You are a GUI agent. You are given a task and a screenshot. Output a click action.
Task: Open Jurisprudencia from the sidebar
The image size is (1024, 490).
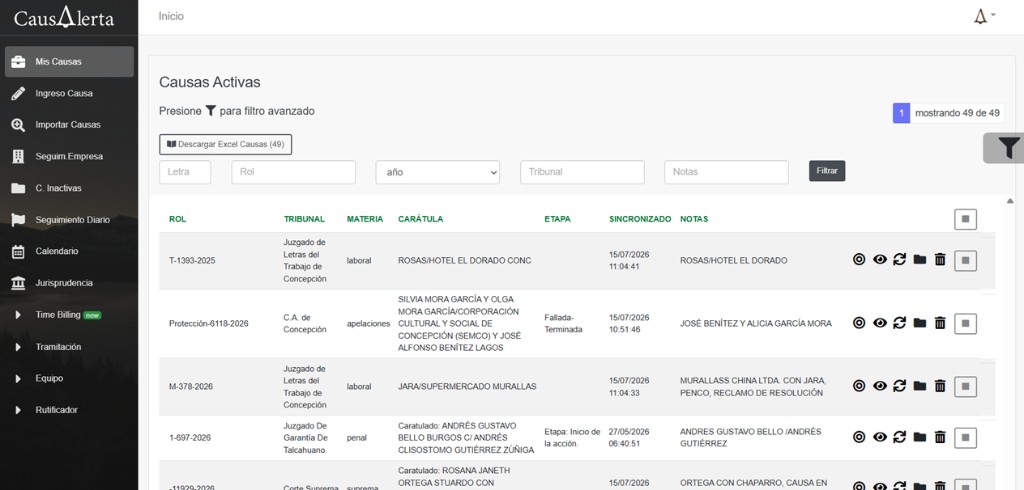[x=63, y=283]
